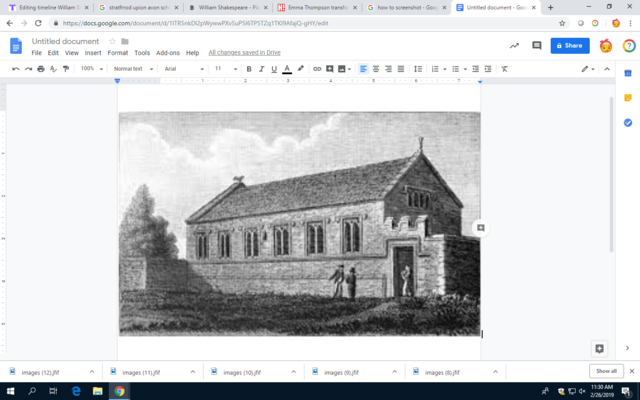Screen dimensions: 640x400
Task: Open the Edit menu
Action: tap(53, 53)
